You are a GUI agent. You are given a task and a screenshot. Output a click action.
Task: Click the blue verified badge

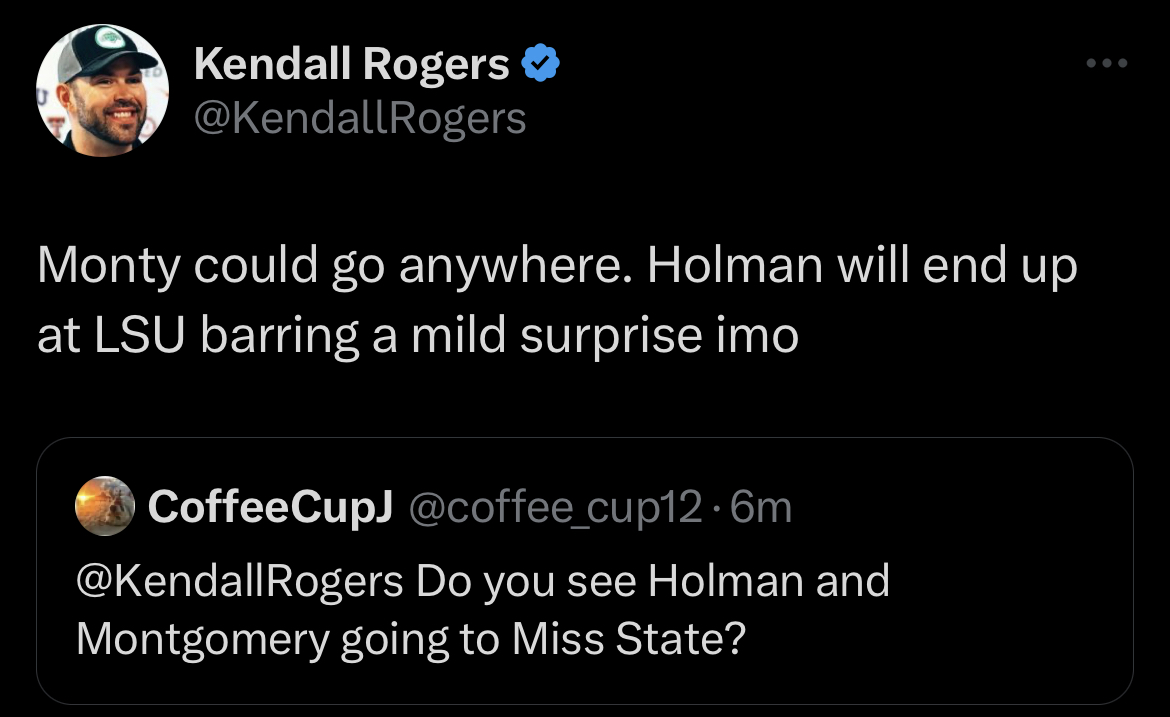coord(541,65)
